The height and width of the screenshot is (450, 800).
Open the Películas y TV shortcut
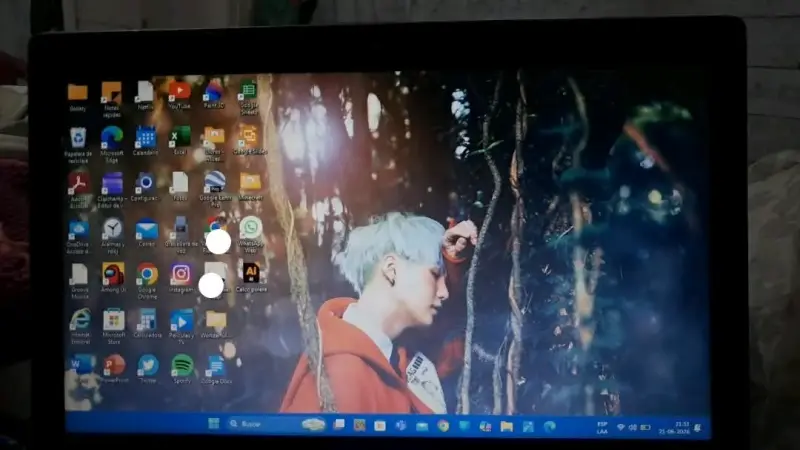pyautogui.click(x=182, y=326)
